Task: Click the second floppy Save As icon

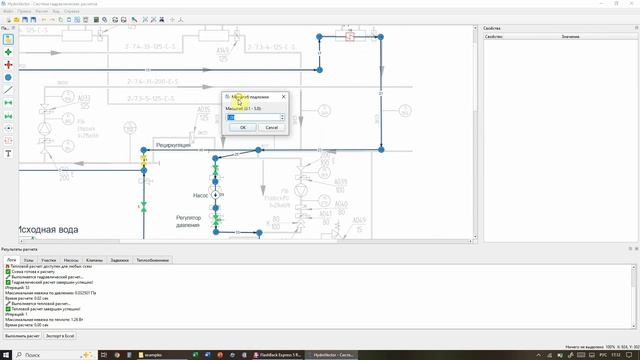Action: pos(33,20)
